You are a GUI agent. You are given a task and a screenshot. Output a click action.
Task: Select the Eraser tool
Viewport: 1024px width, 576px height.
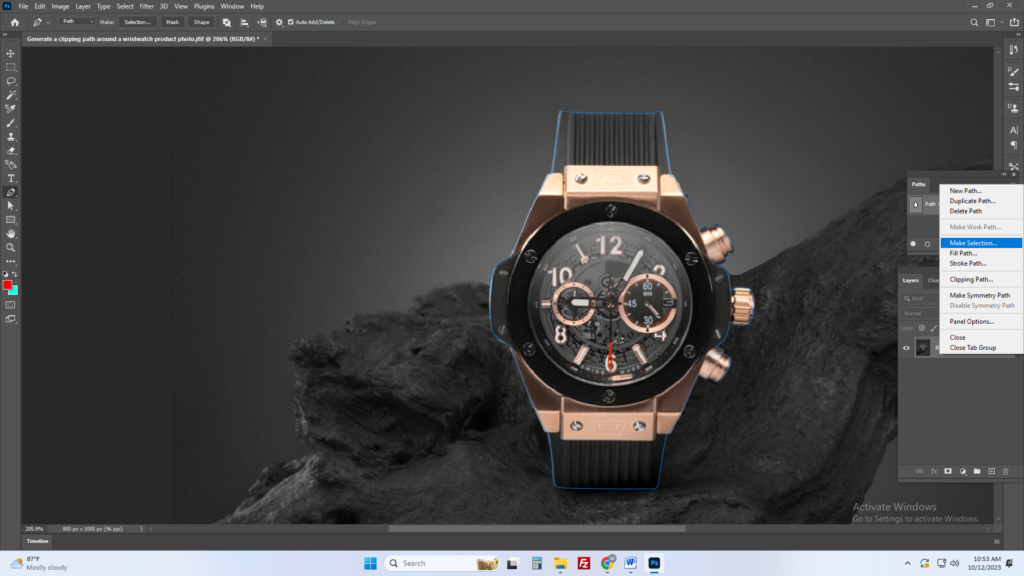tap(11, 151)
